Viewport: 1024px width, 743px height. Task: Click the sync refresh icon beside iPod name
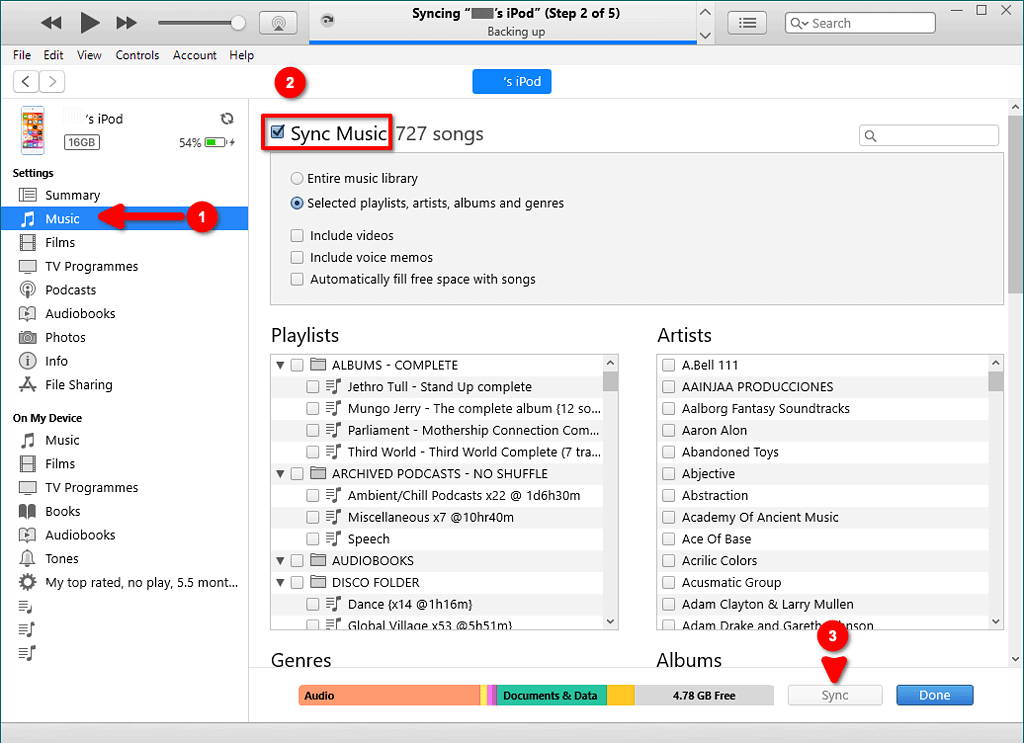click(x=227, y=119)
